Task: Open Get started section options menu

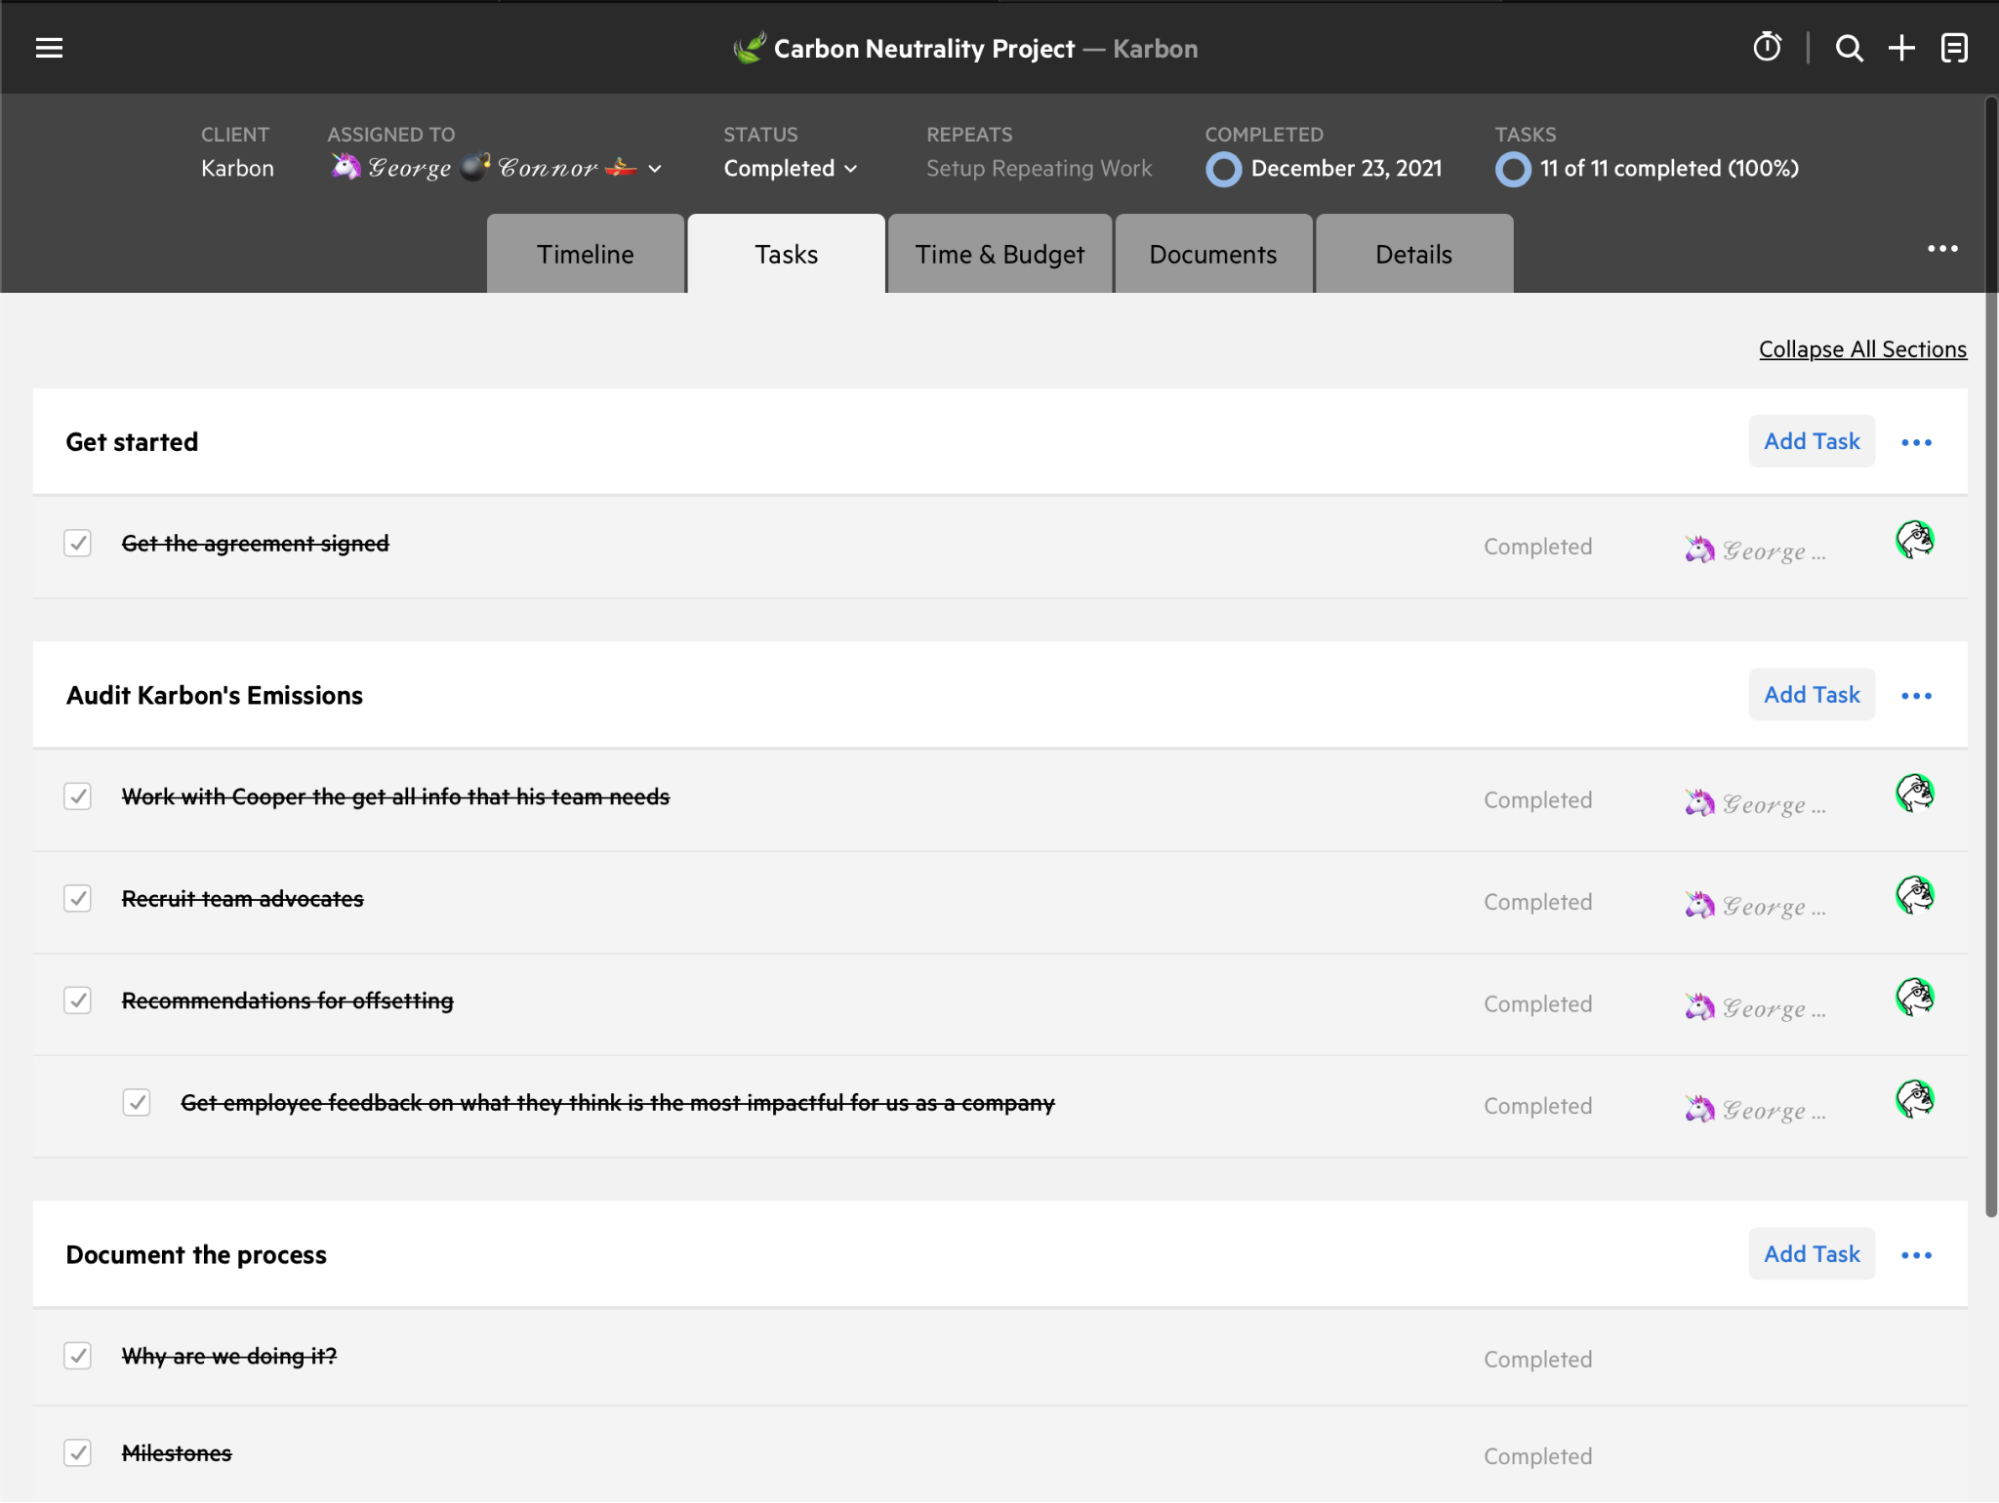Action: 1916,442
